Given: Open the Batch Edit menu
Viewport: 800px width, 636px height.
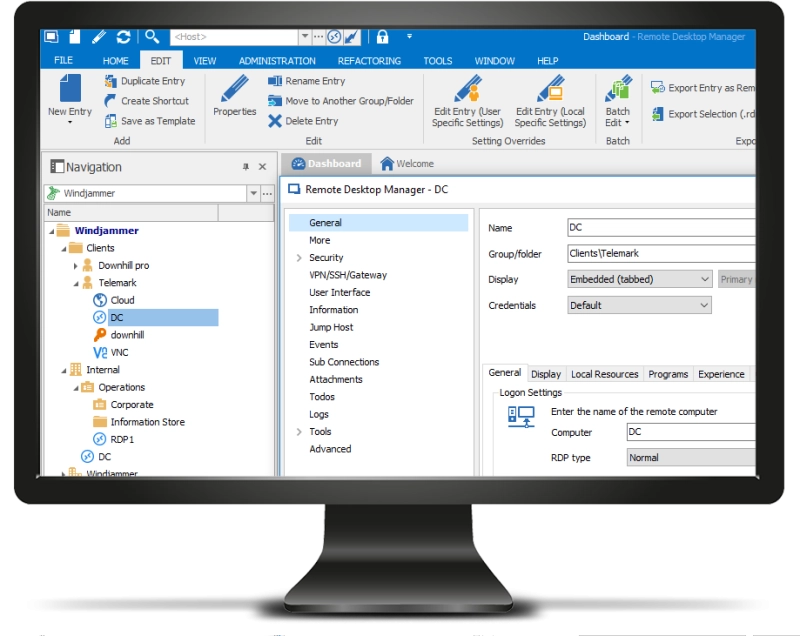Looking at the screenshot, I should pyautogui.click(x=617, y=101).
